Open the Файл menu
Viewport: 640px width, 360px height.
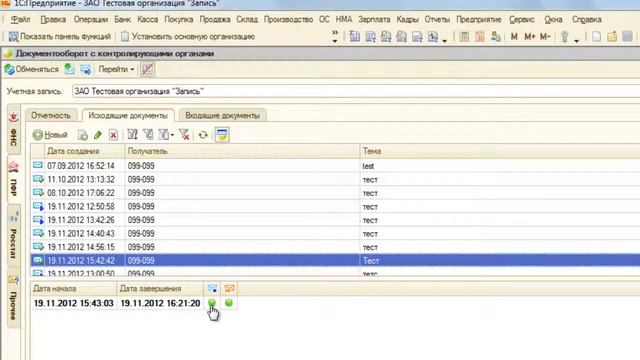20,20
